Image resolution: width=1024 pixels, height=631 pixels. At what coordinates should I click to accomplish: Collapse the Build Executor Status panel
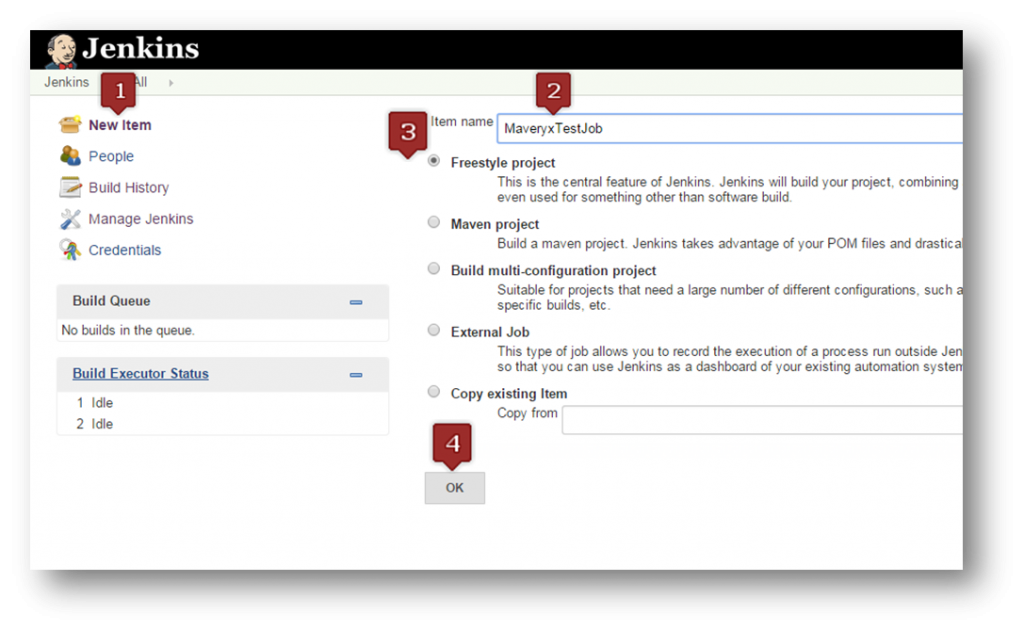pyautogui.click(x=356, y=374)
